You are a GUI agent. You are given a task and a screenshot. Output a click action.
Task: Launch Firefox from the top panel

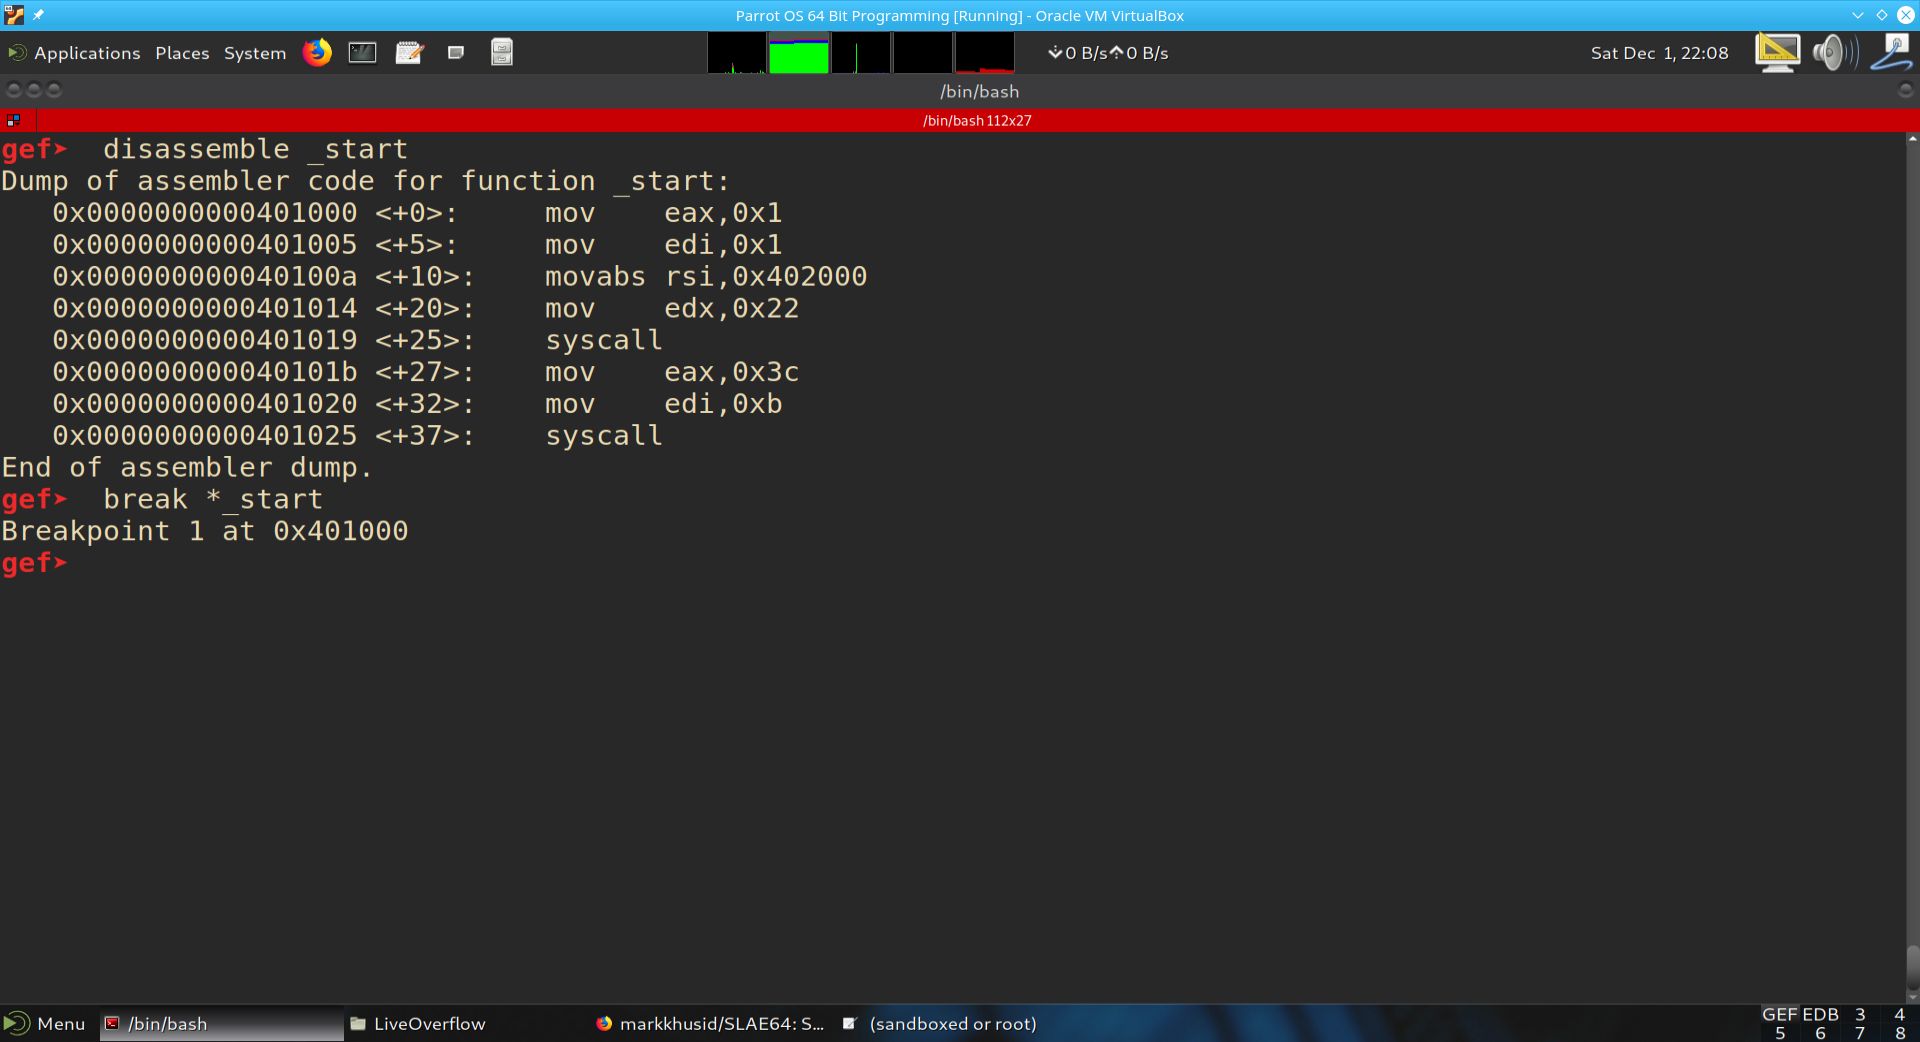click(x=317, y=52)
